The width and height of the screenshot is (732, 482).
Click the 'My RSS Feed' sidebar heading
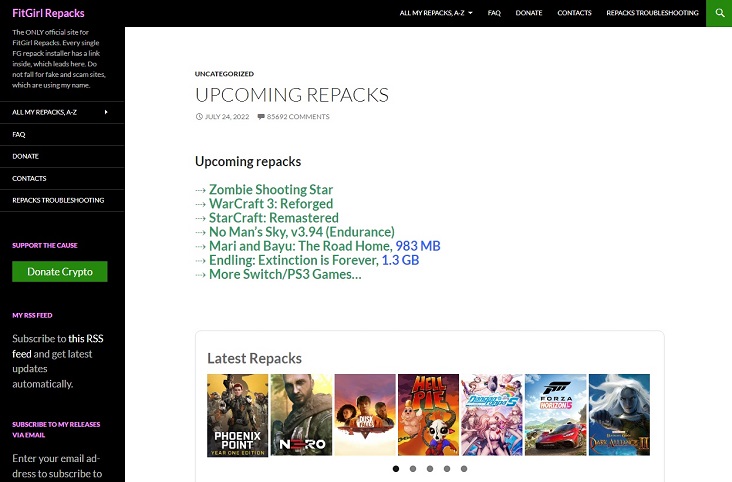tap(32, 315)
